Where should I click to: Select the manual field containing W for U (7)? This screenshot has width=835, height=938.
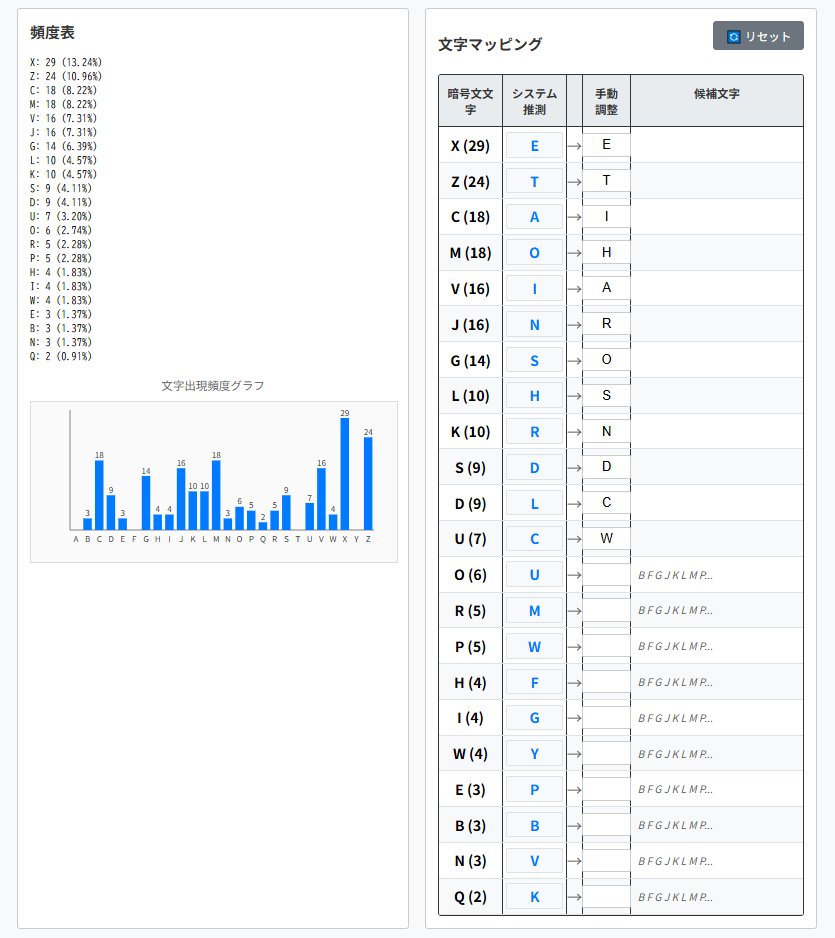coord(606,539)
